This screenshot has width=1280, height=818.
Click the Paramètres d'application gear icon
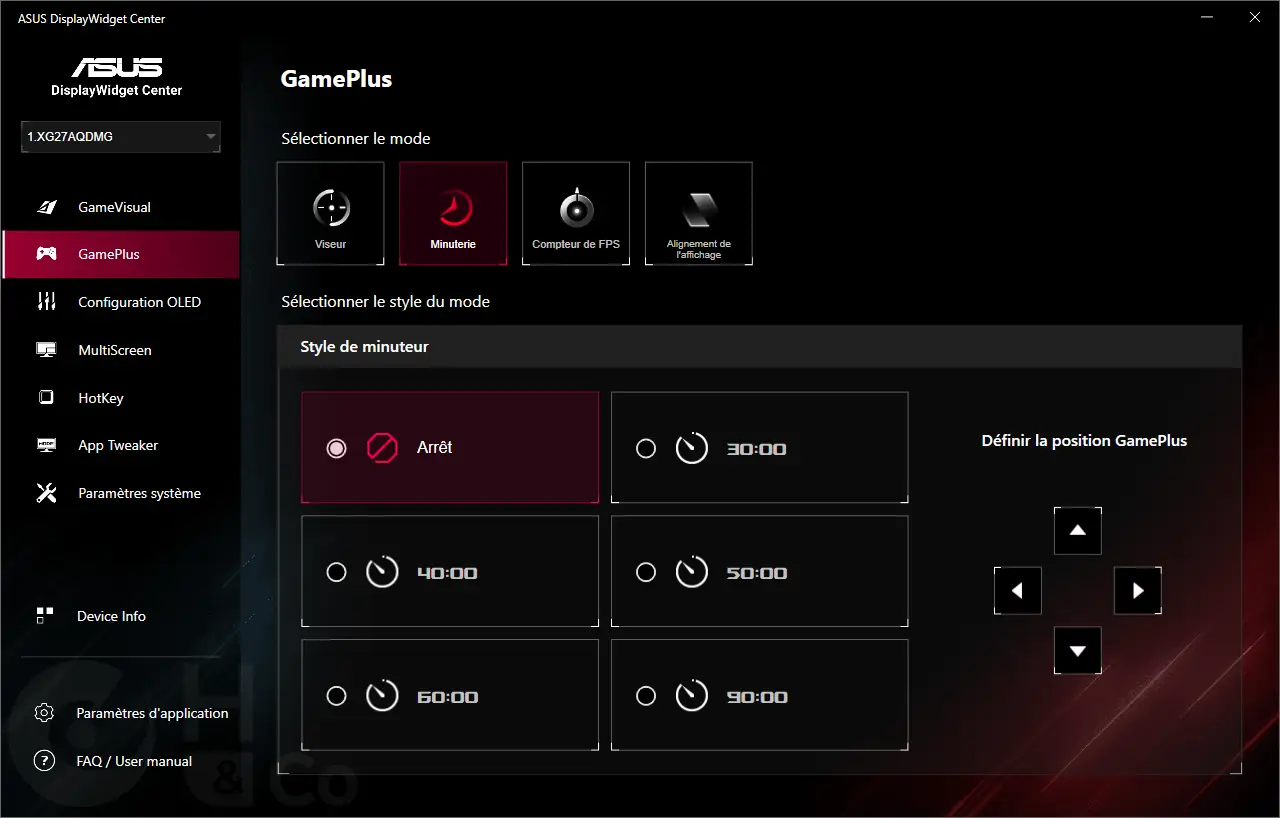coord(44,713)
